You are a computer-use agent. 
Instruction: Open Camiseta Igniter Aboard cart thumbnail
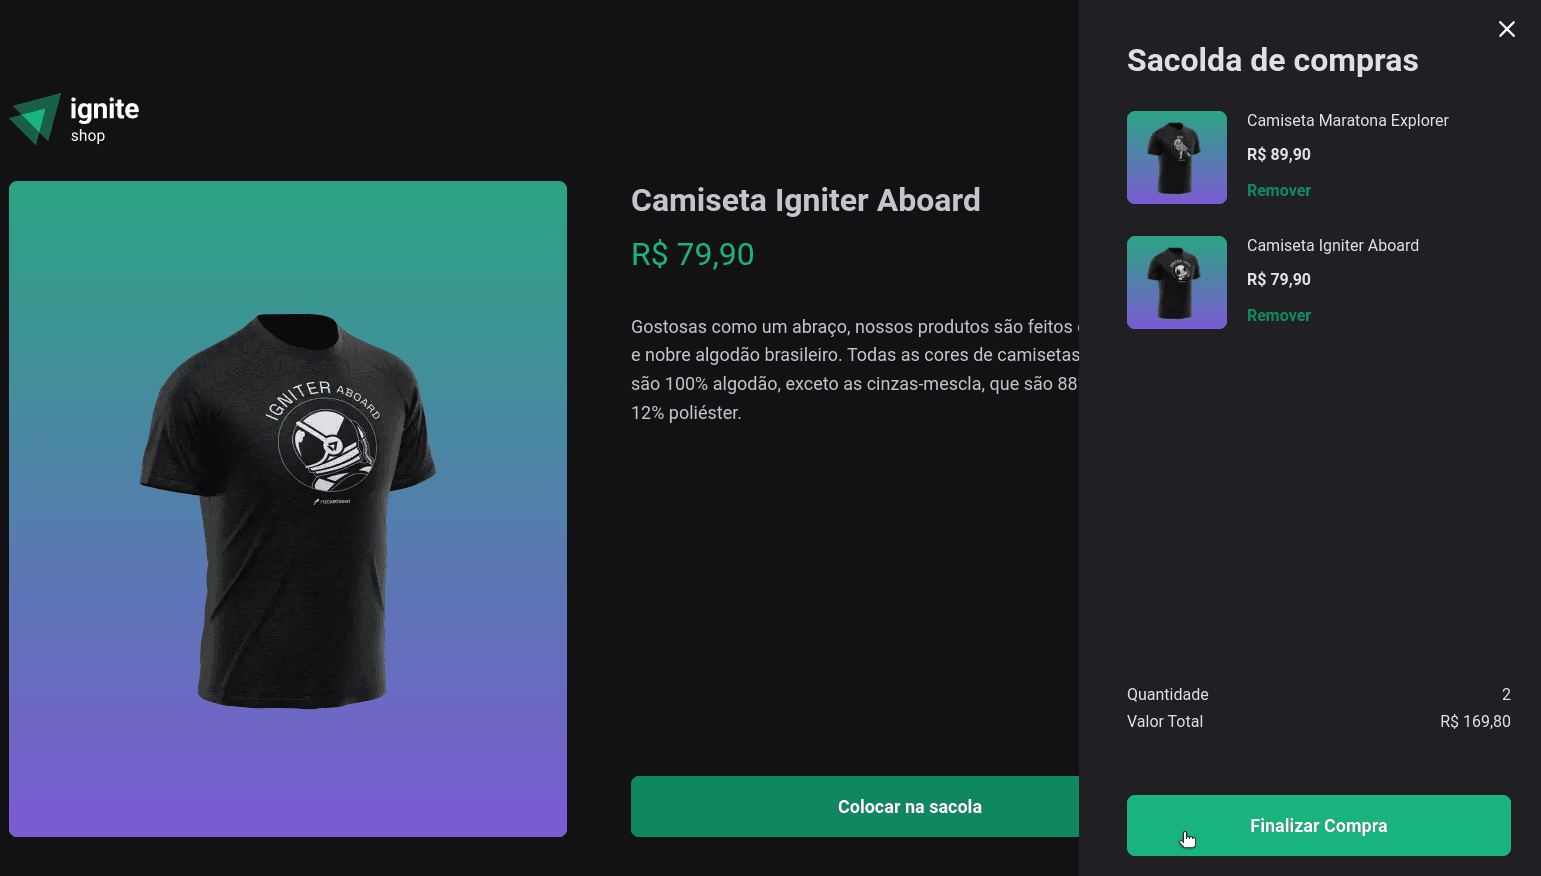click(1177, 282)
